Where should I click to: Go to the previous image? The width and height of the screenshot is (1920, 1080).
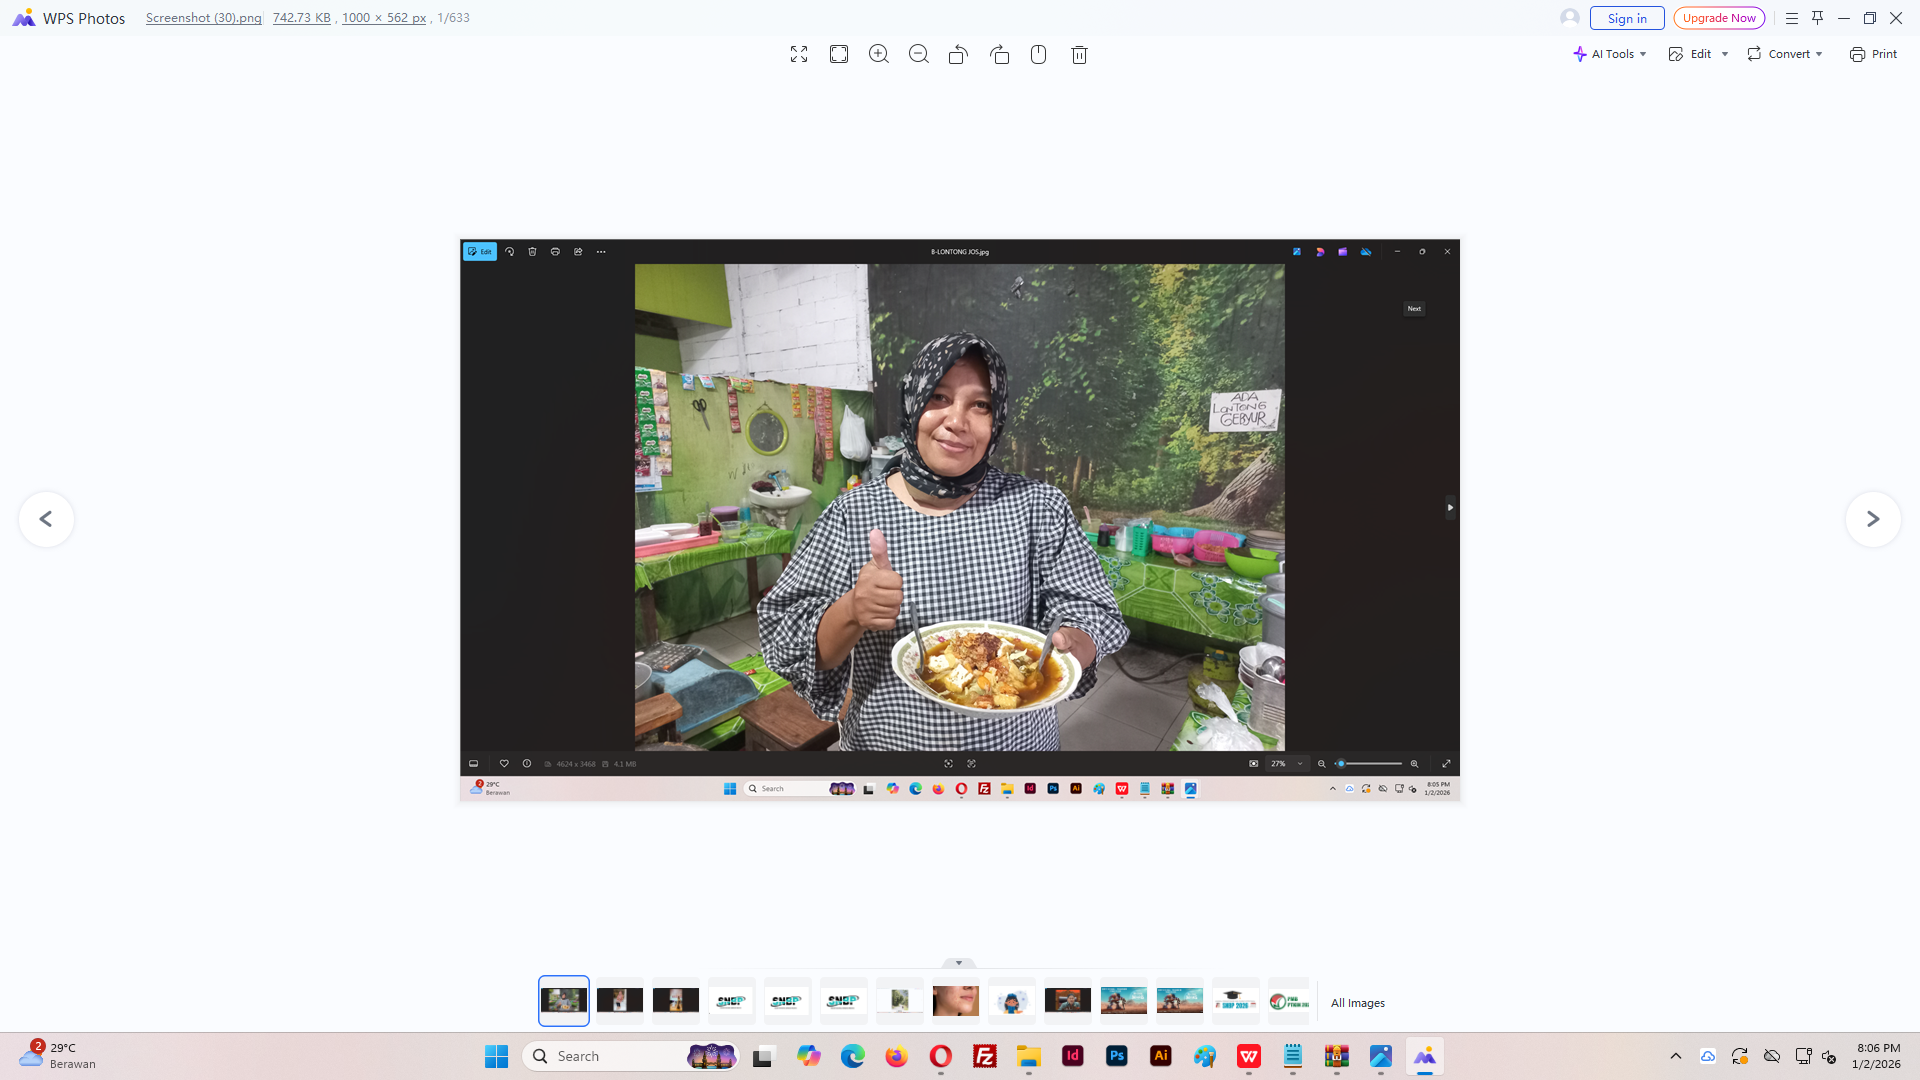tap(46, 519)
